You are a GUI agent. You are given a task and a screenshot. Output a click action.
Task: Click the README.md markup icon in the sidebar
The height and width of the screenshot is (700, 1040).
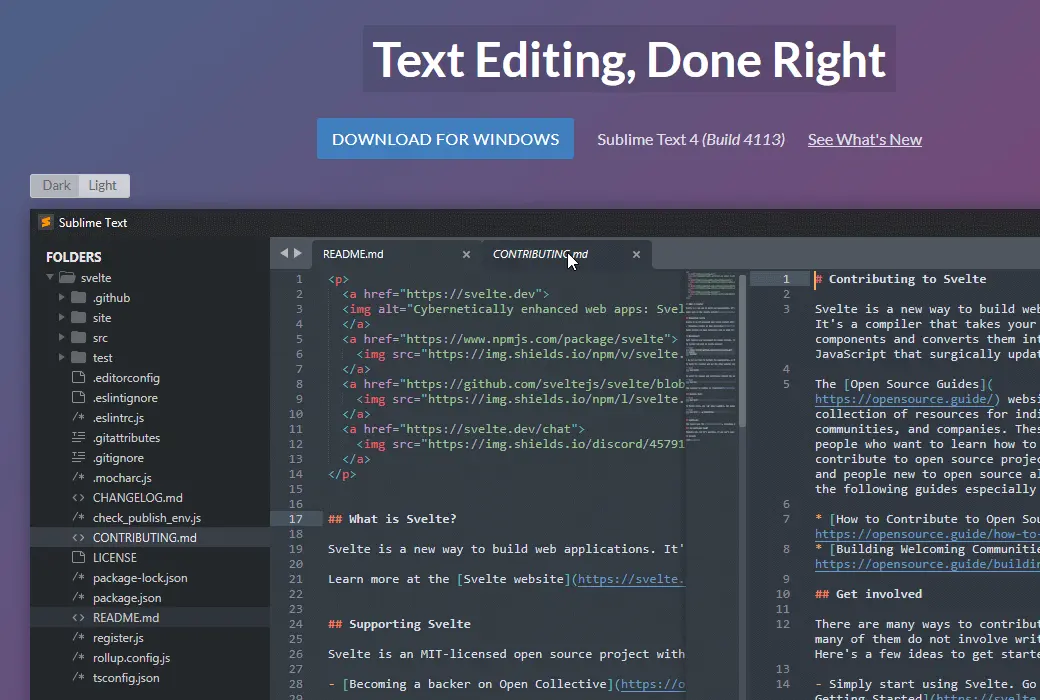[78, 617]
